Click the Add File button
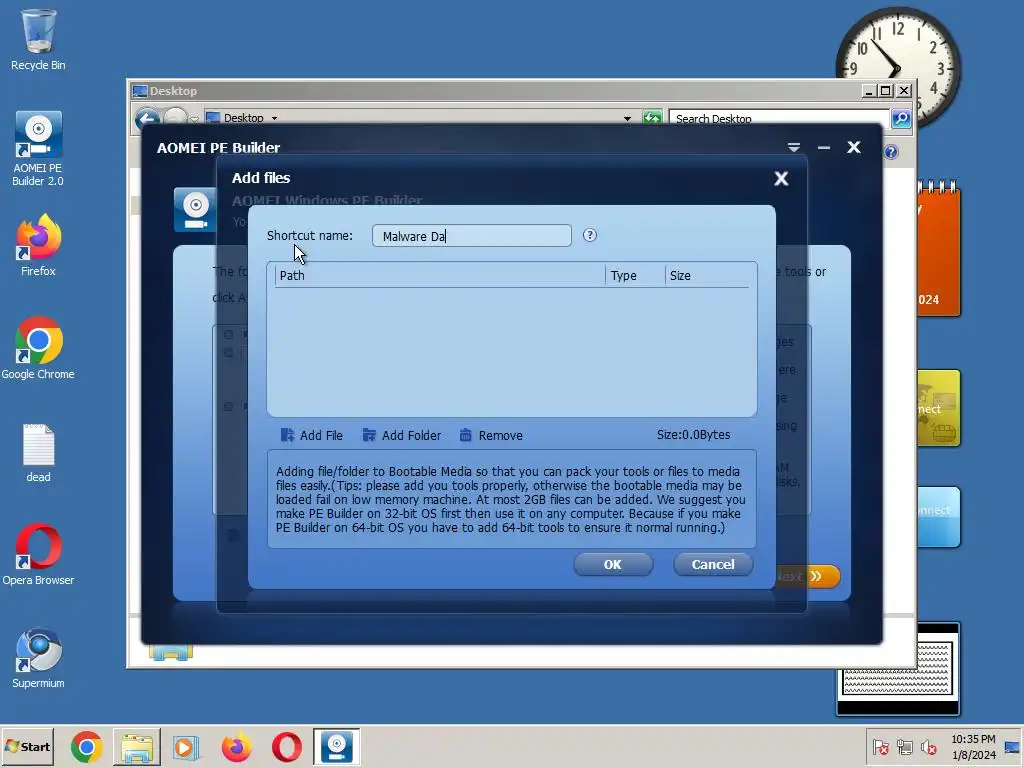 tap(312, 435)
